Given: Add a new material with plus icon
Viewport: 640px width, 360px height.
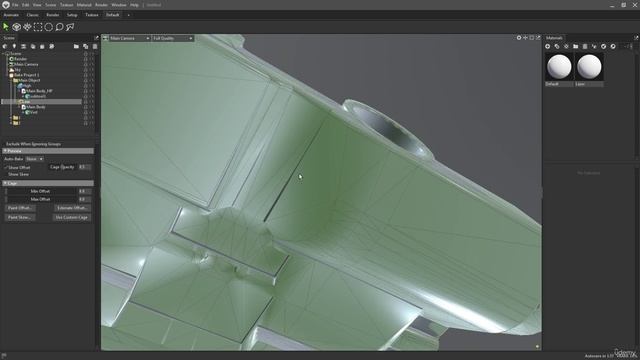Looking at the screenshot, I should (x=548, y=47).
